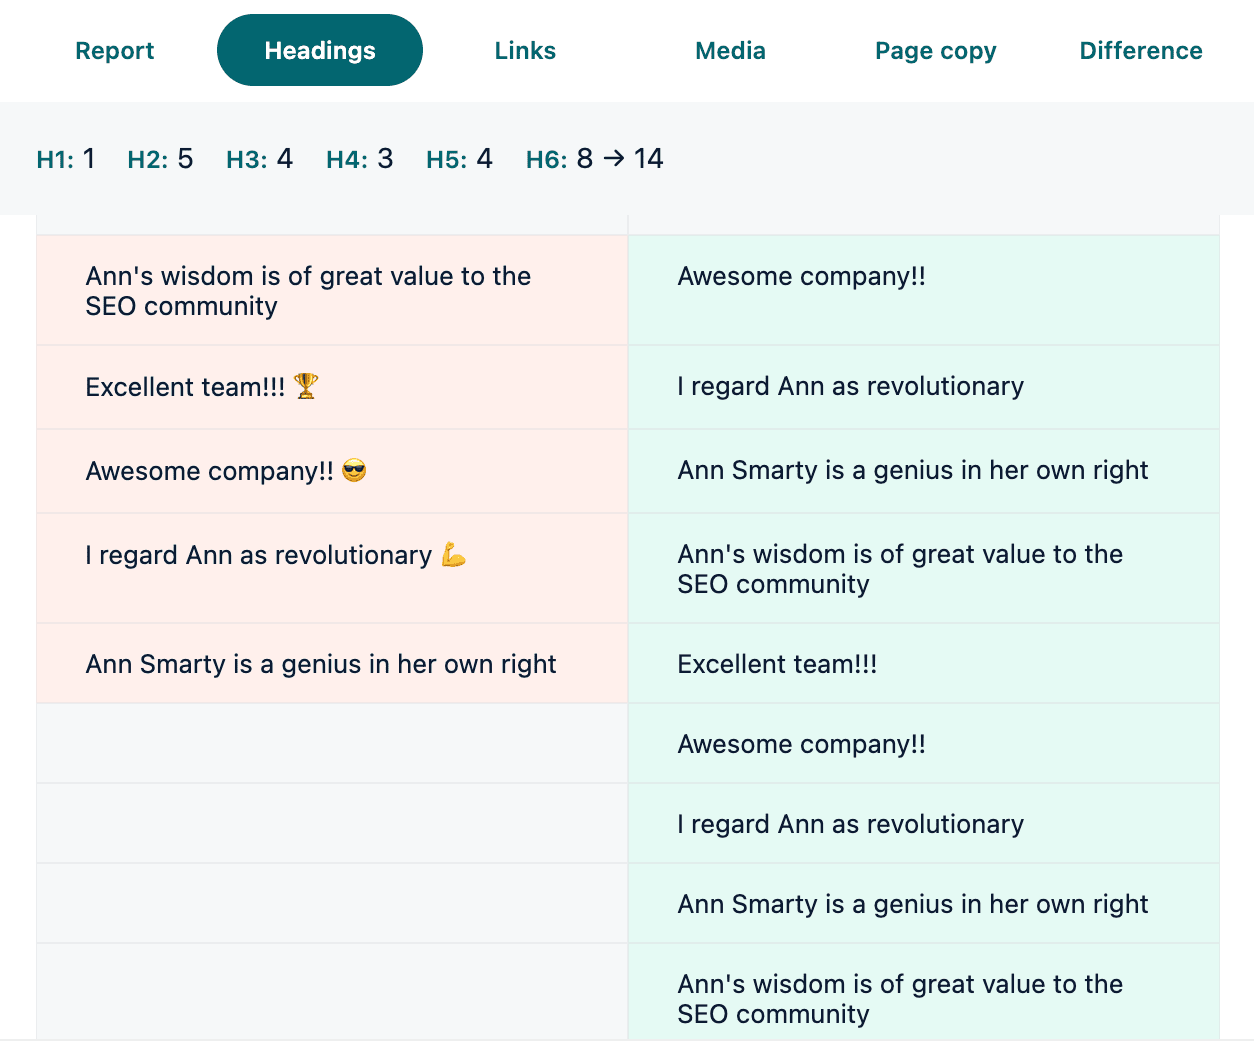Select the Headings tab
Viewport: 1254px width, 1046px height.
pos(320,51)
